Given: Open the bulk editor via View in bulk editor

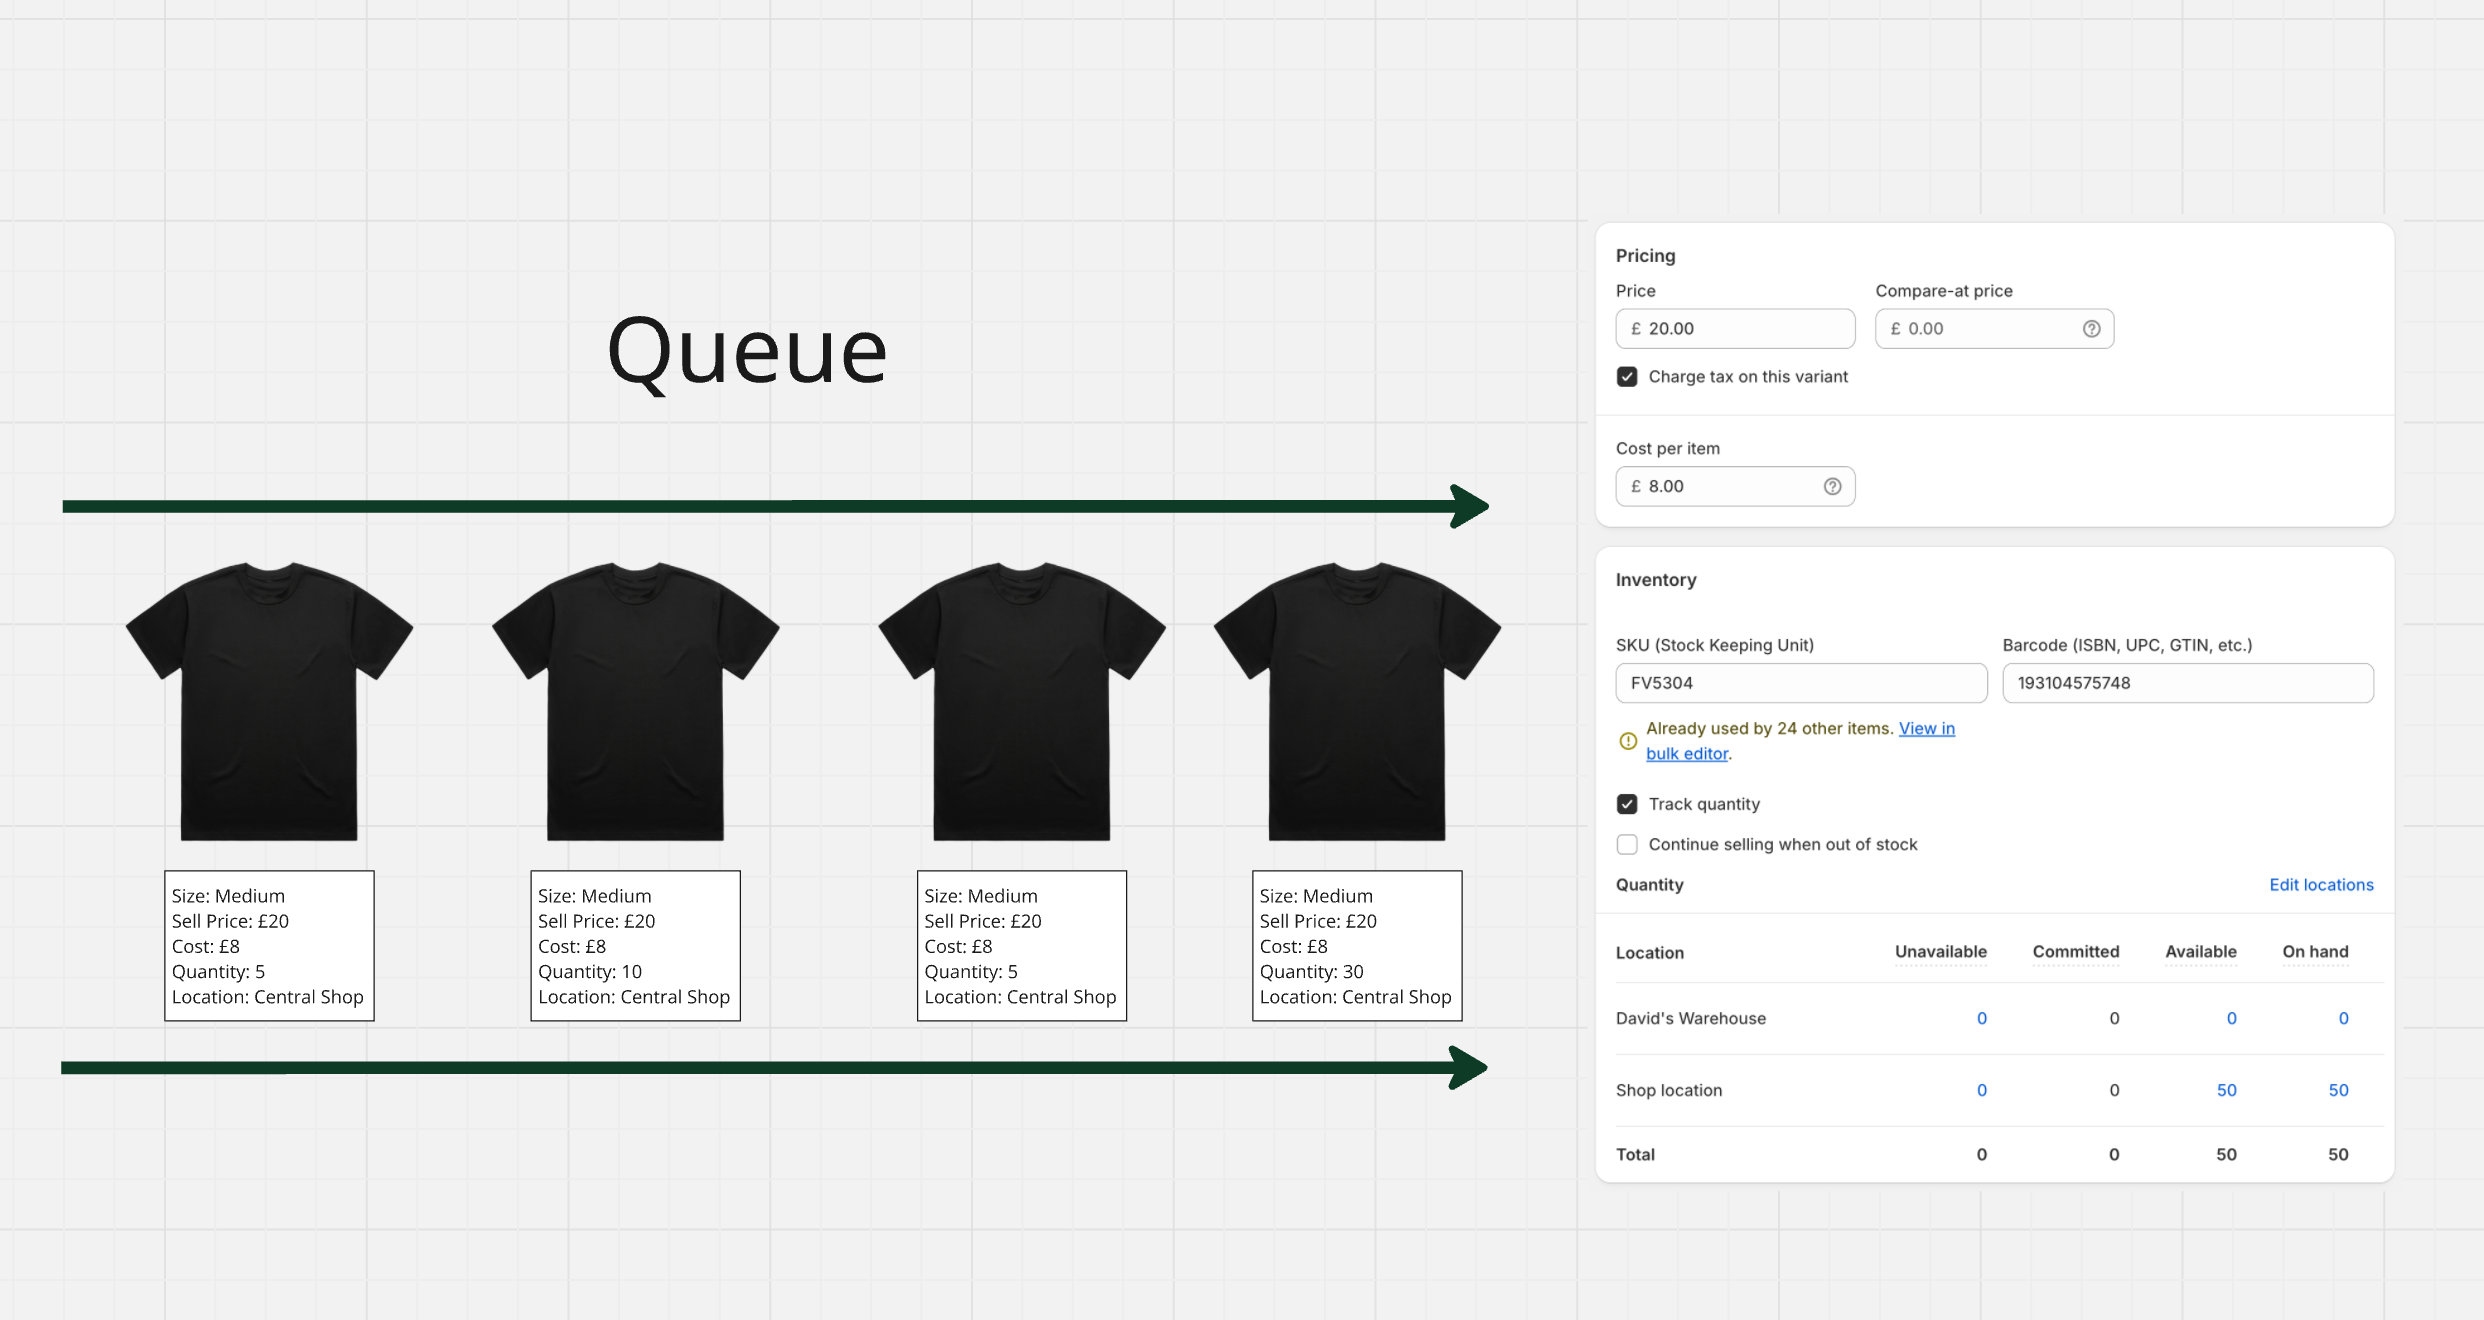Looking at the screenshot, I should pos(1926,728).
